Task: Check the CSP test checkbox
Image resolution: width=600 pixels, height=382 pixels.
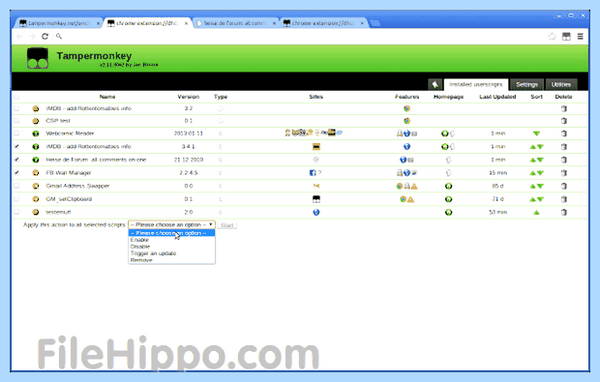Action: tap(16, 121)
